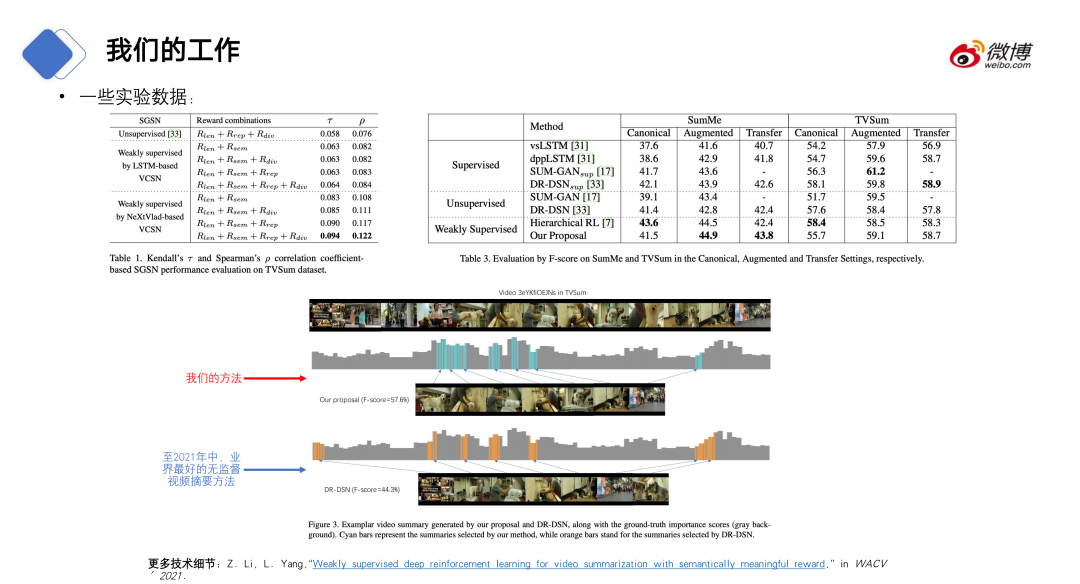Select the red 我们的方法 label
This screenshot has width=1080, height=584.
214,378
